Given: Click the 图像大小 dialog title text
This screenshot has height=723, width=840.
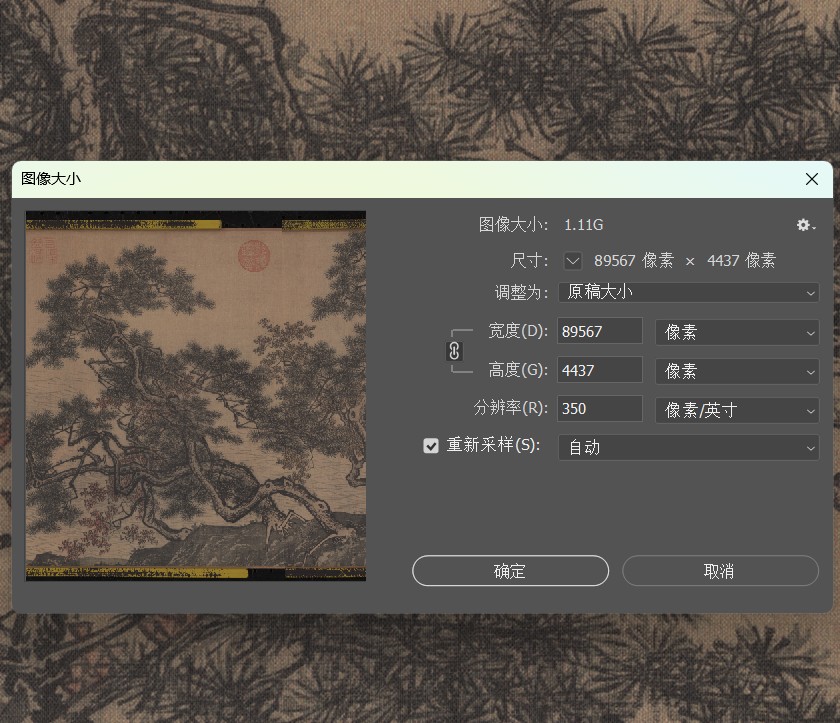Looking at the screenshot, I should tap(51, 179).
